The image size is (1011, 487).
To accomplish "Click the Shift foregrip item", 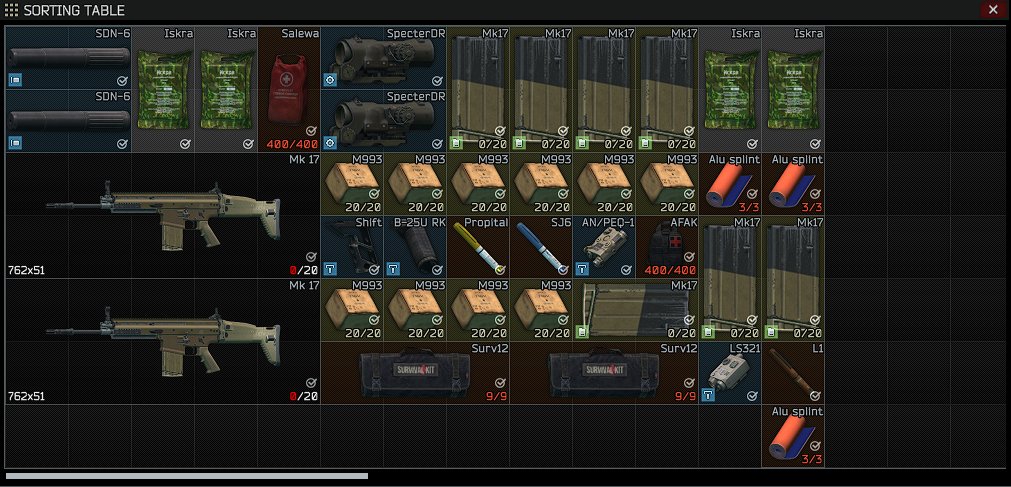I will coord(352,247).
